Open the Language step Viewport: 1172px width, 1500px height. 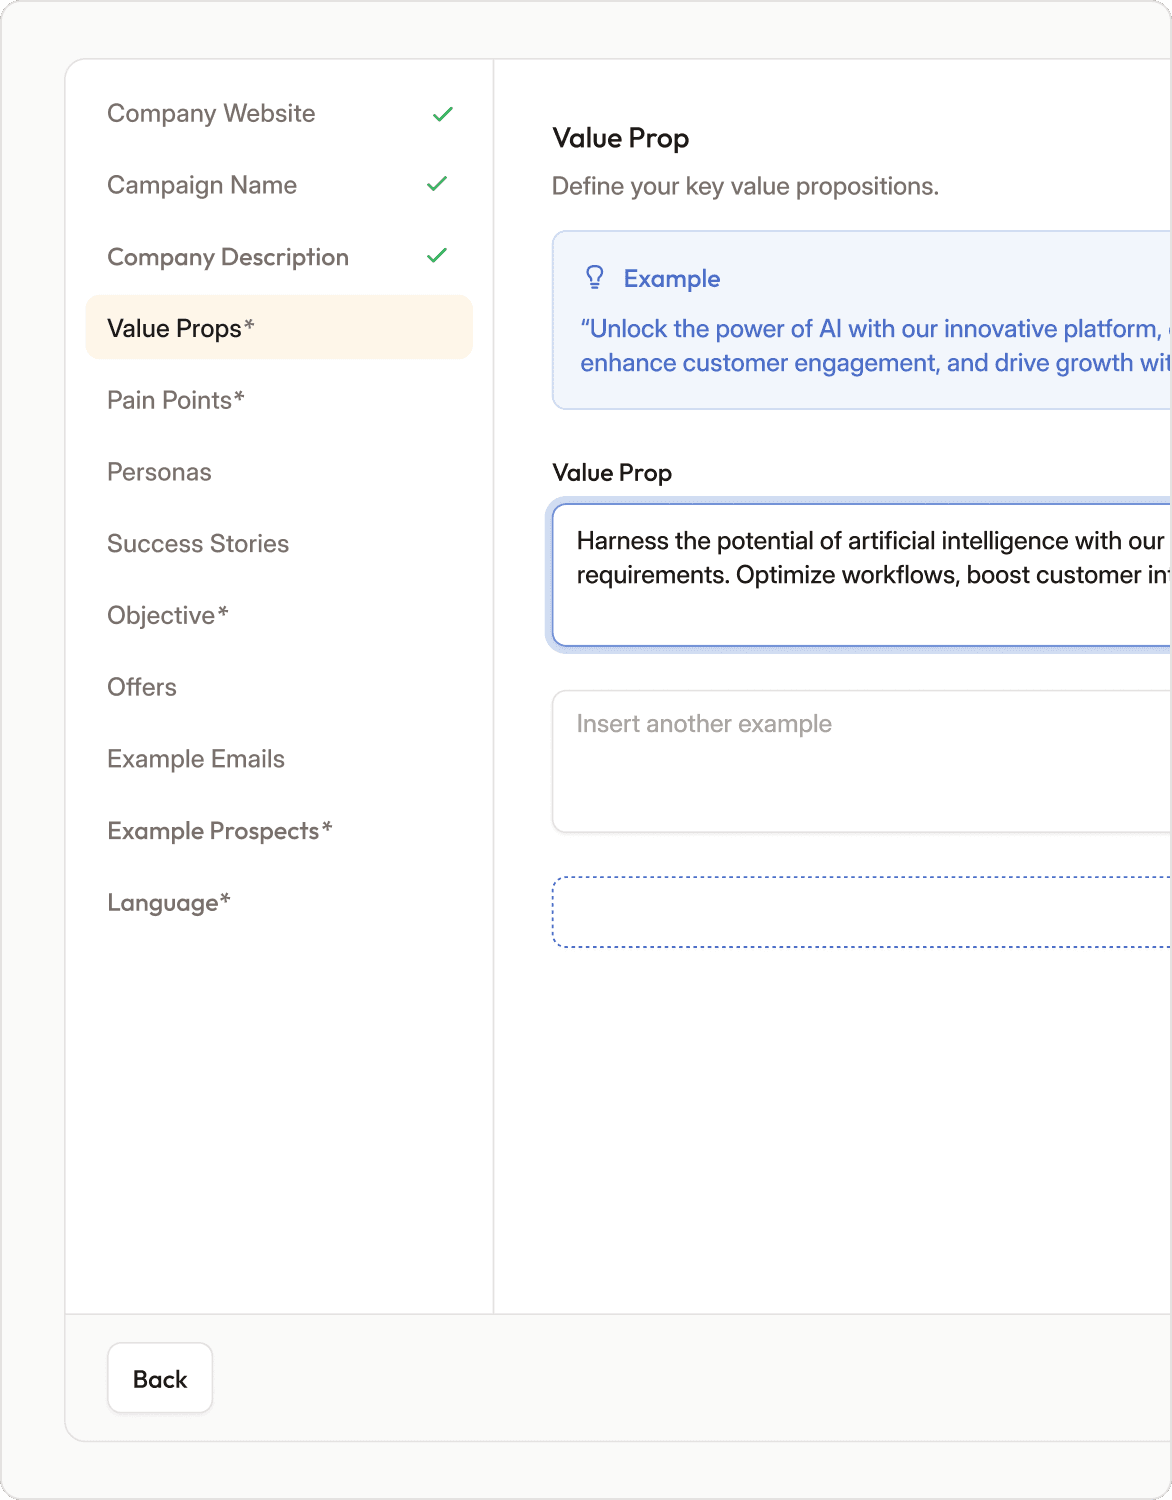[279, 903]
